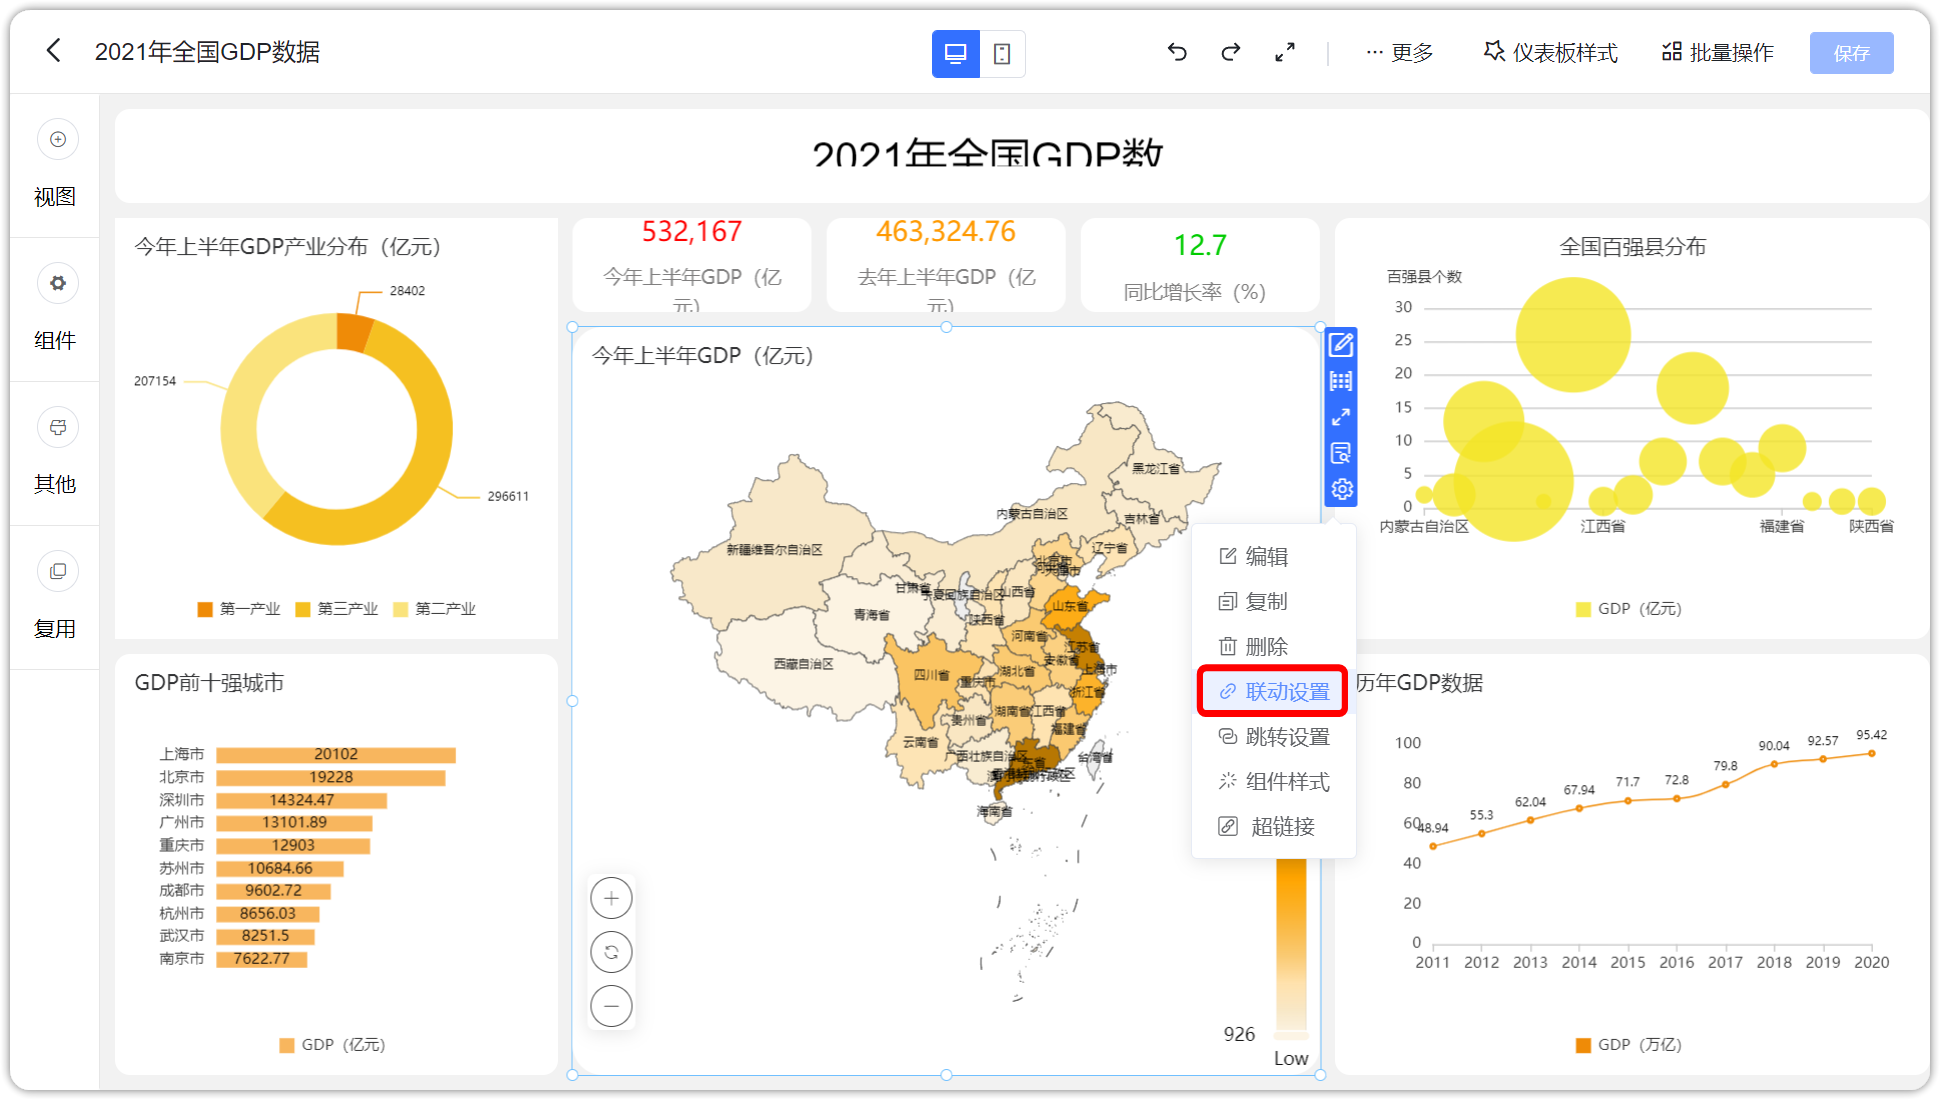
Task: Zoom in on the map
Action: tap(611, 898)
